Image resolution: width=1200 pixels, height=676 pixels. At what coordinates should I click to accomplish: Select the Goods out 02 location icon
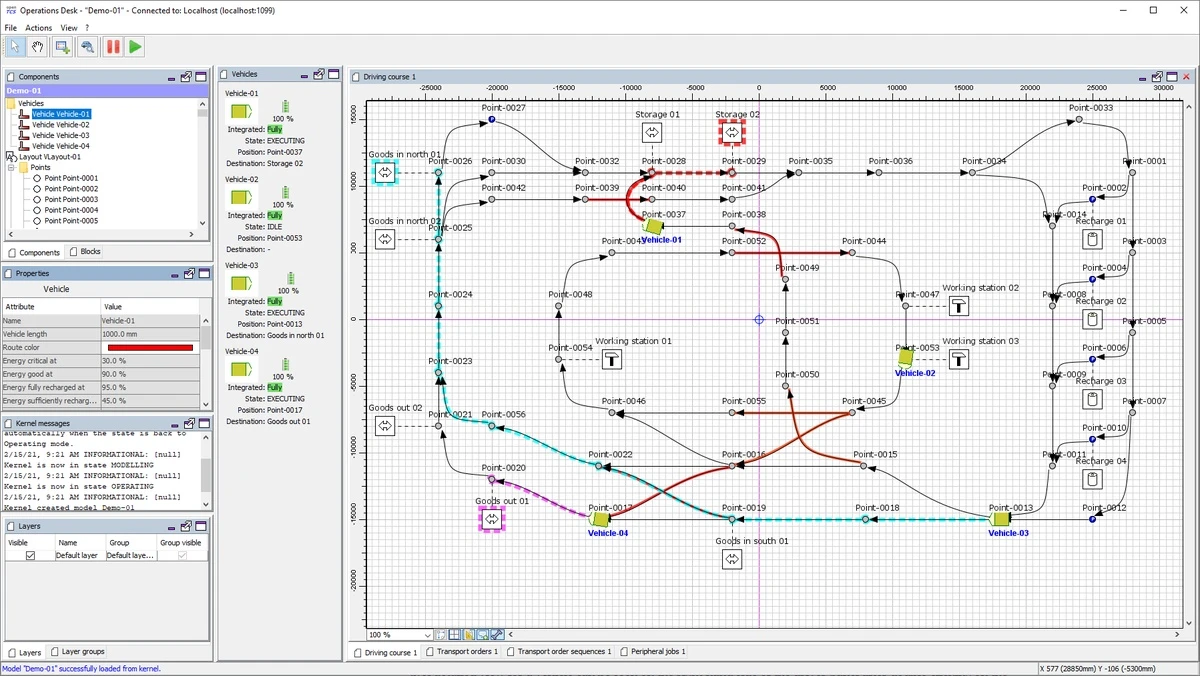[385, 426]
